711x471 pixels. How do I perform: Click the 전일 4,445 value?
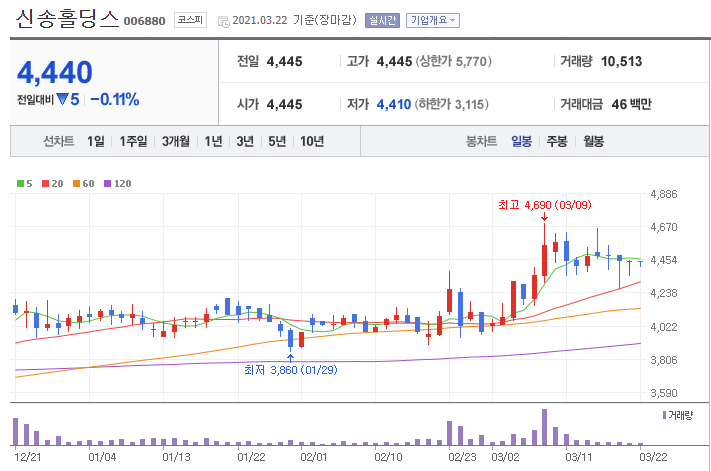[x=284, y=62]
